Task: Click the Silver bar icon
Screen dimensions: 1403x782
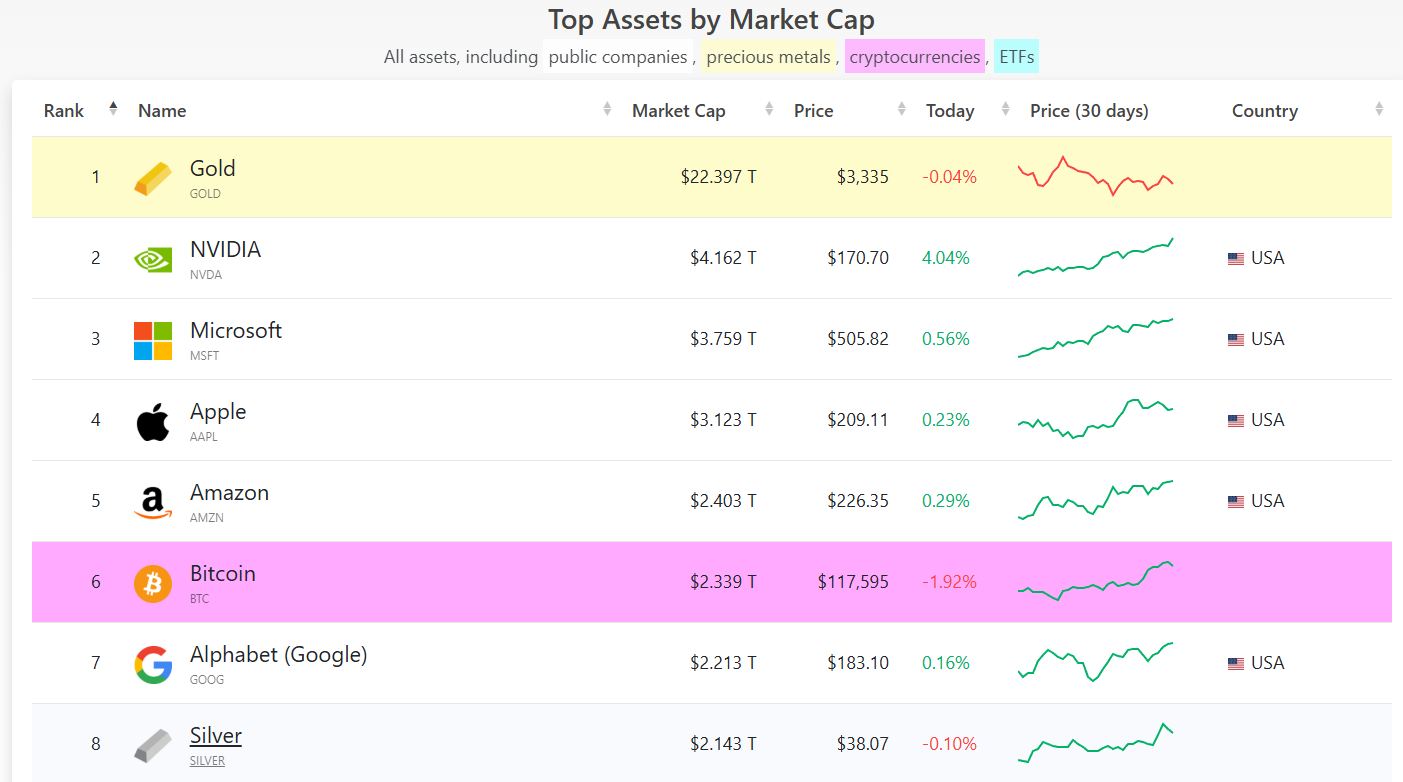Action: [x=153, y=745]
